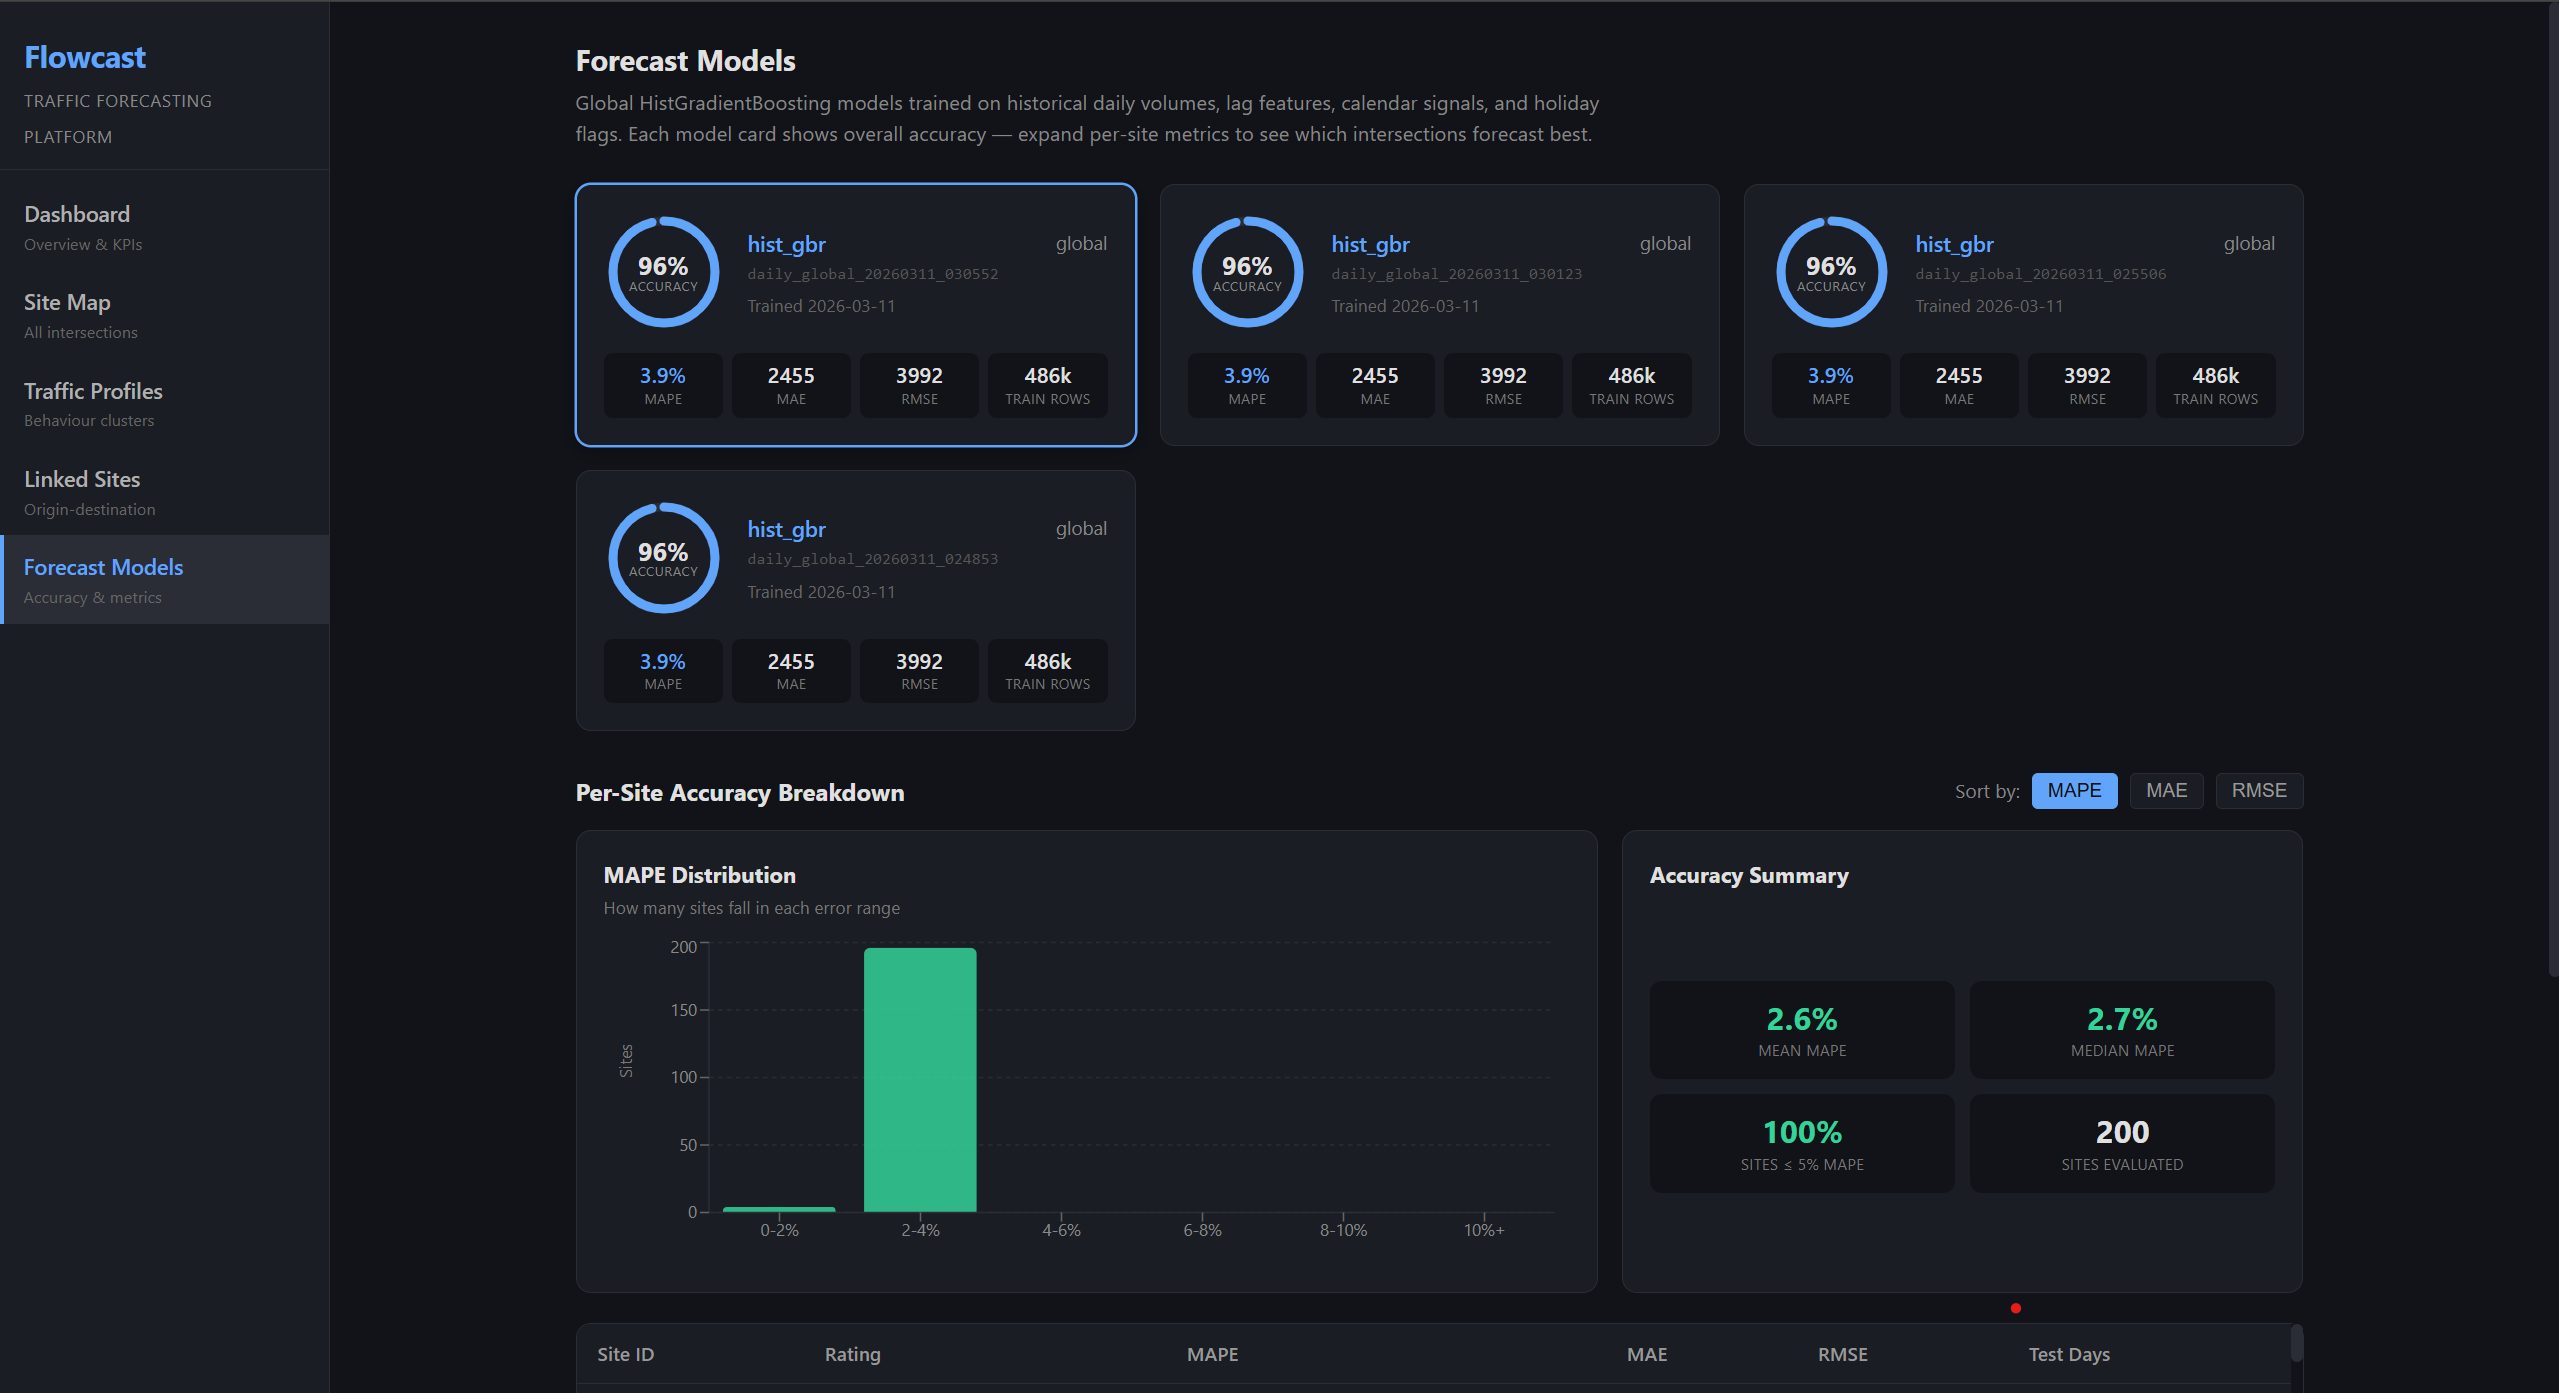Sort table by Site ID column header
Image resolution: width=2559 pixels, height=1393 pixels.
click(626, 1354)
